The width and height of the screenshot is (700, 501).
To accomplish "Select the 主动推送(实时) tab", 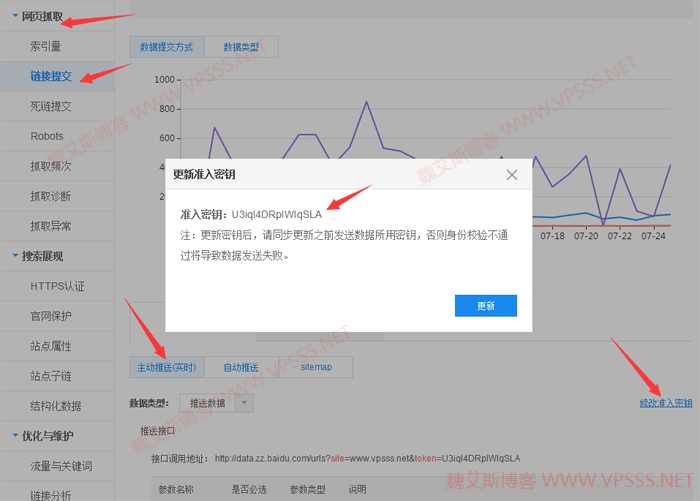I will click(167, 367).
